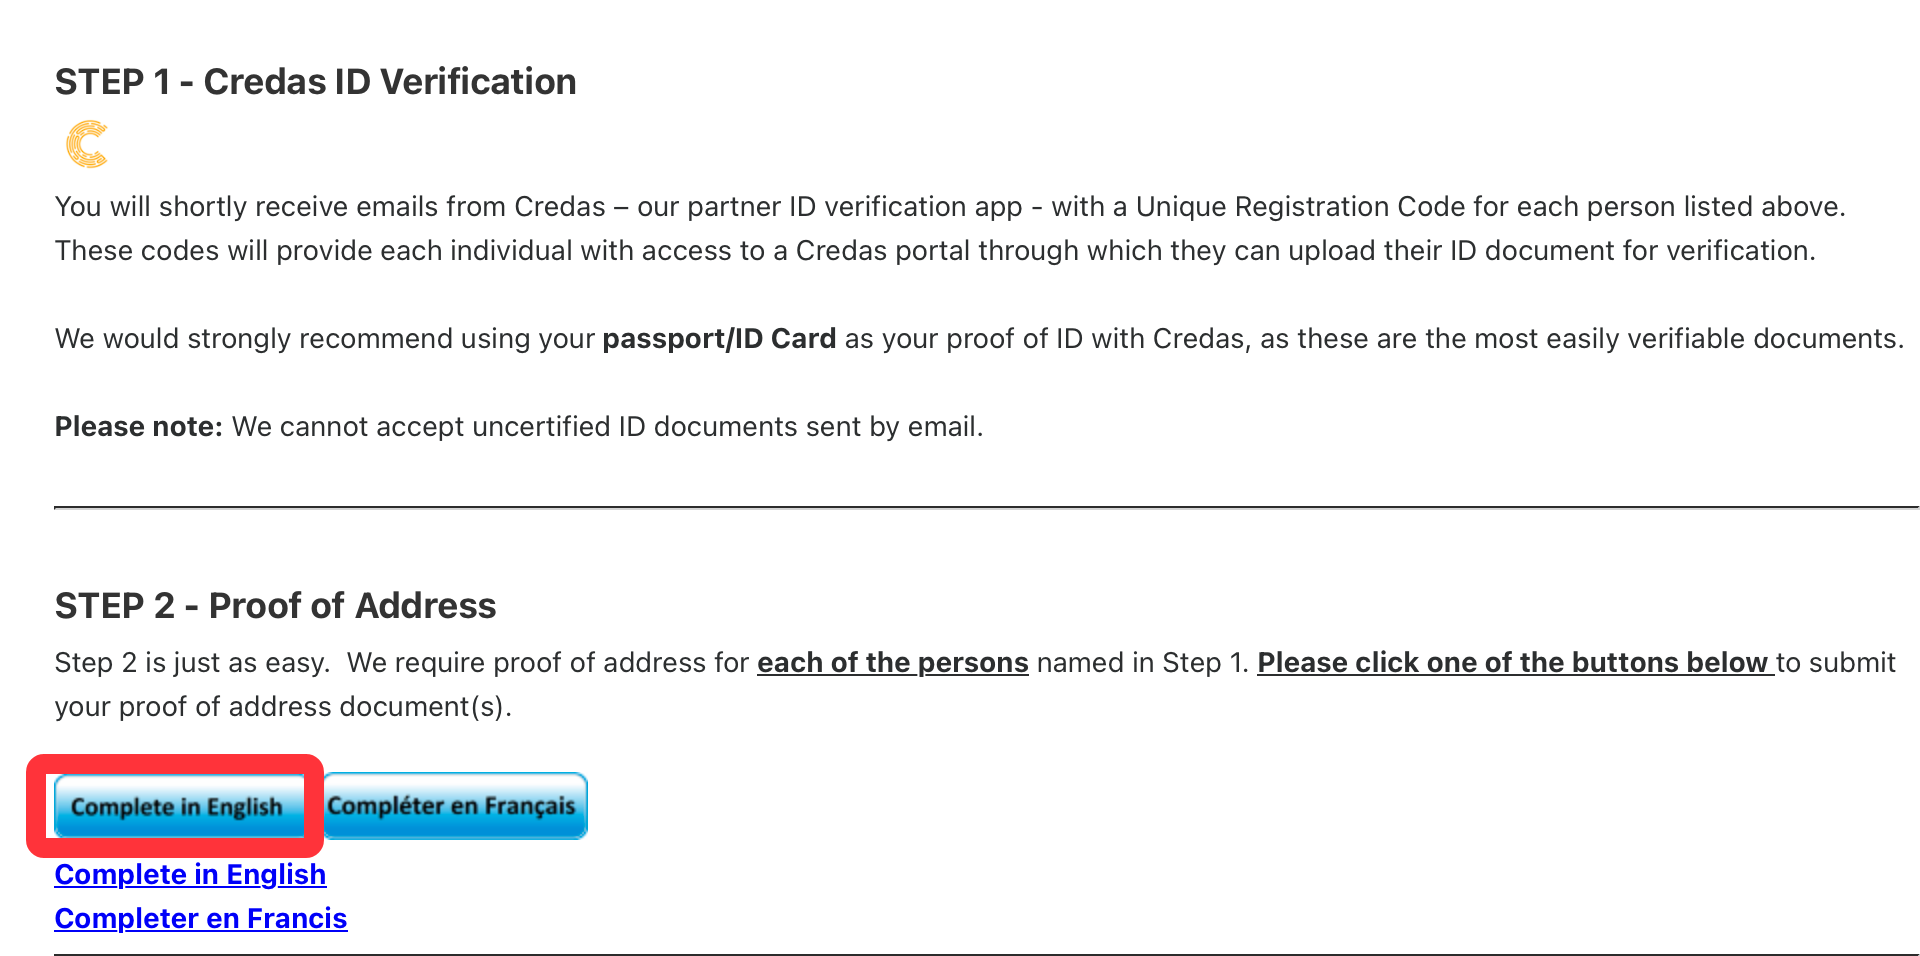Click the STEP 1 - Credas ID Verification heading
This screenshot has width=1920, height=956.
coord(316,82)
